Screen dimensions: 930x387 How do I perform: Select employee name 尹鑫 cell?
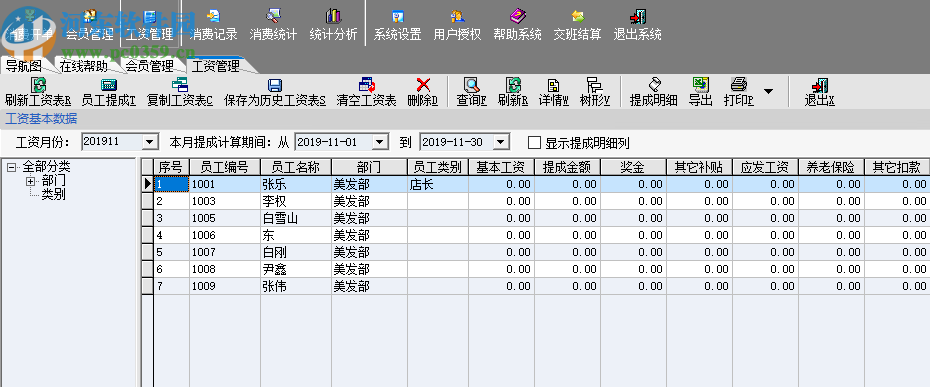296,269
